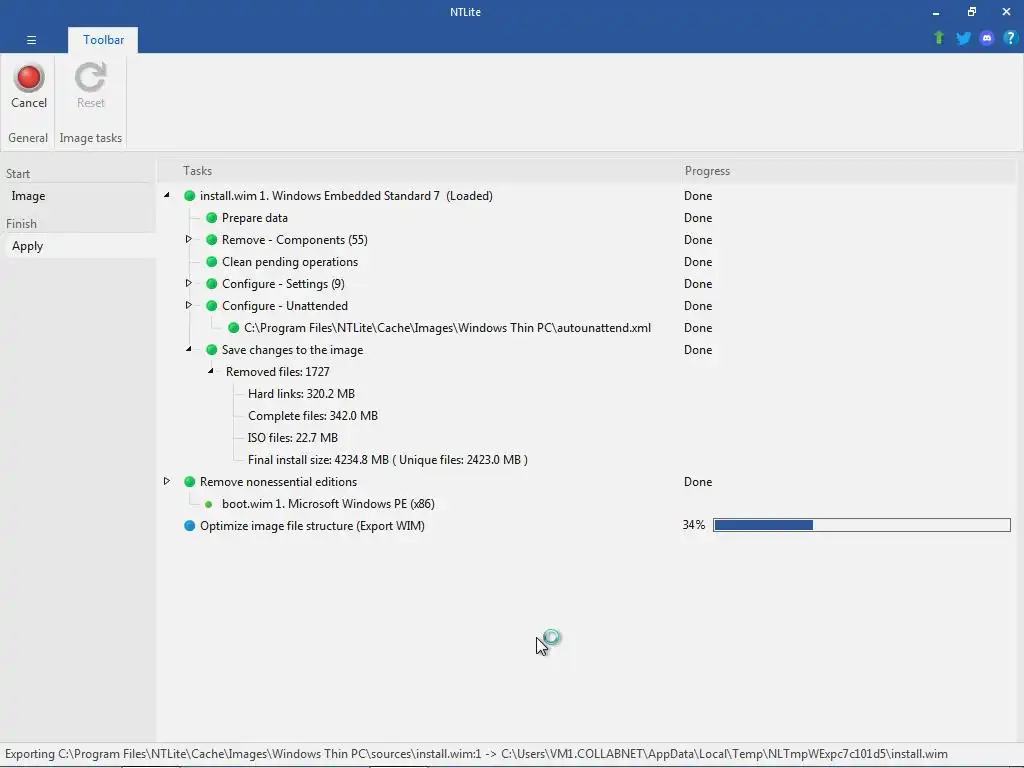The width and height of the screenshot is (1024, 768).
Task: Open the Discord icon
Action: coord(987,38)
